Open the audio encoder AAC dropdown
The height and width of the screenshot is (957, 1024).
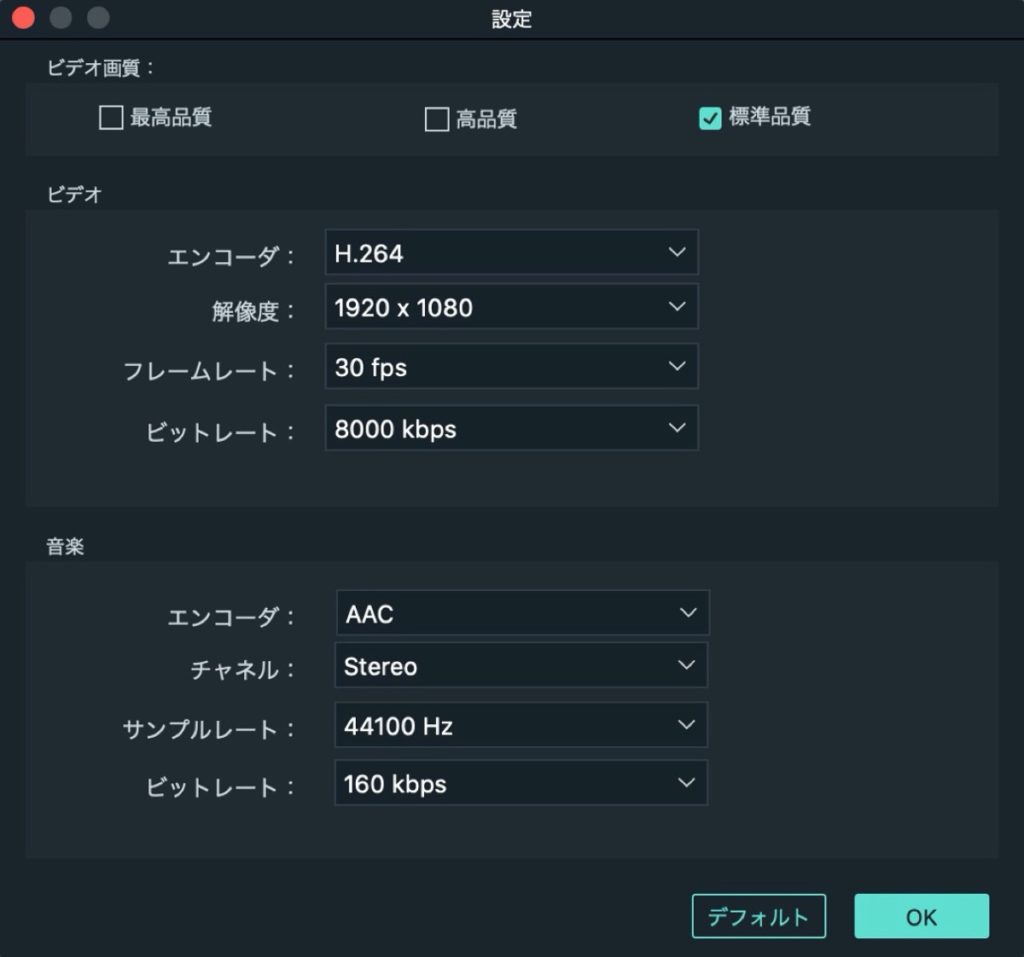pos(522,613)
